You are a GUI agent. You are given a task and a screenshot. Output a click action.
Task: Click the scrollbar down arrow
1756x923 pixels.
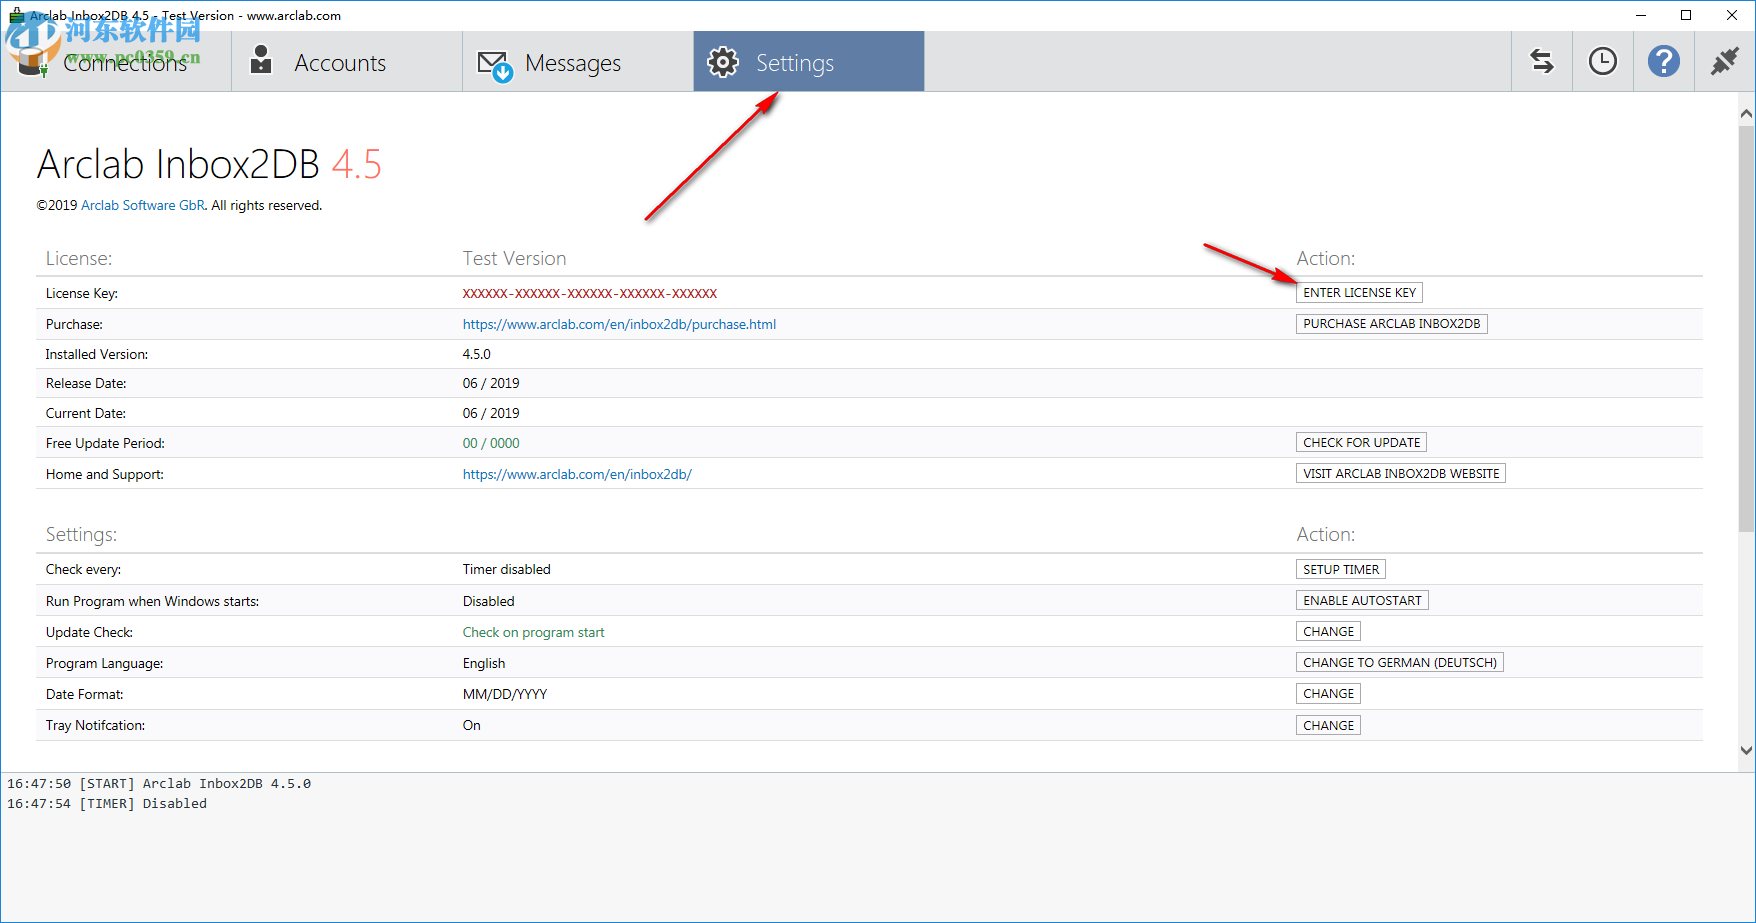coord(1746,750)
